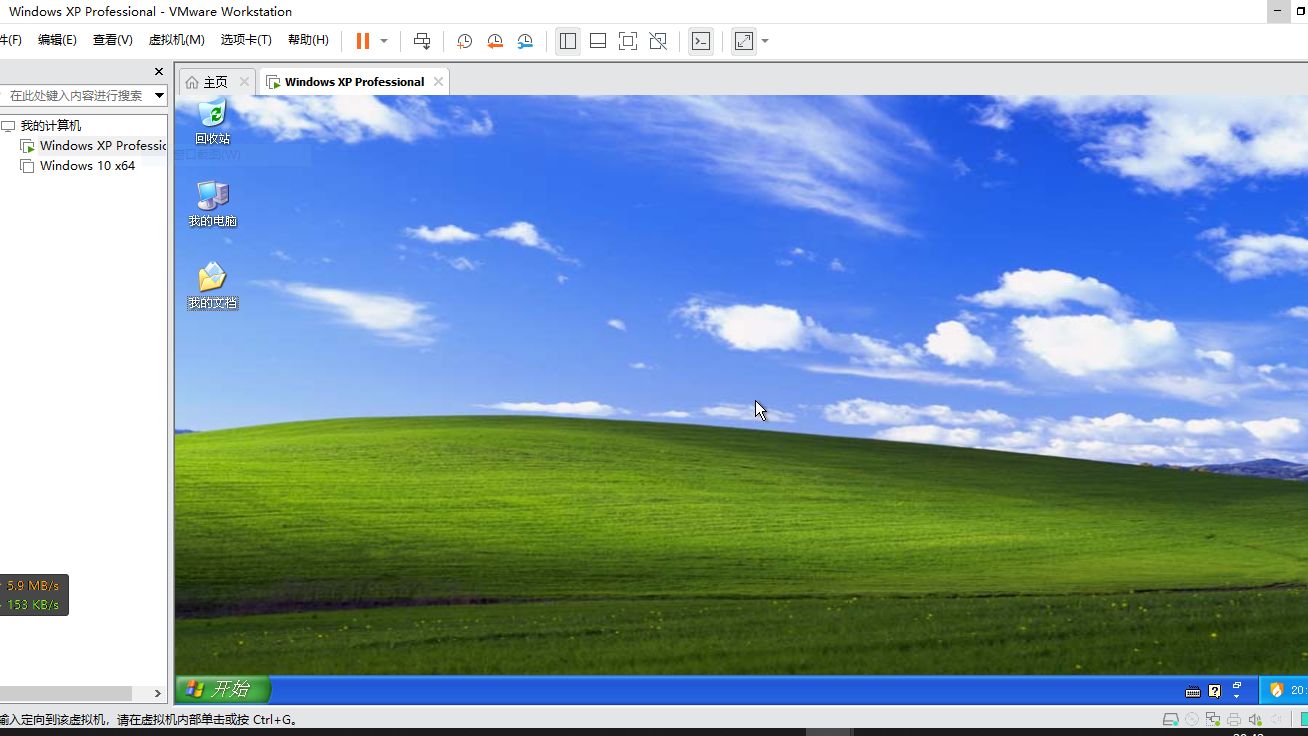Viewport: 1308px width, 736px height.
Task: Click the hard disk device status icon
Action: pos(1171,719)
